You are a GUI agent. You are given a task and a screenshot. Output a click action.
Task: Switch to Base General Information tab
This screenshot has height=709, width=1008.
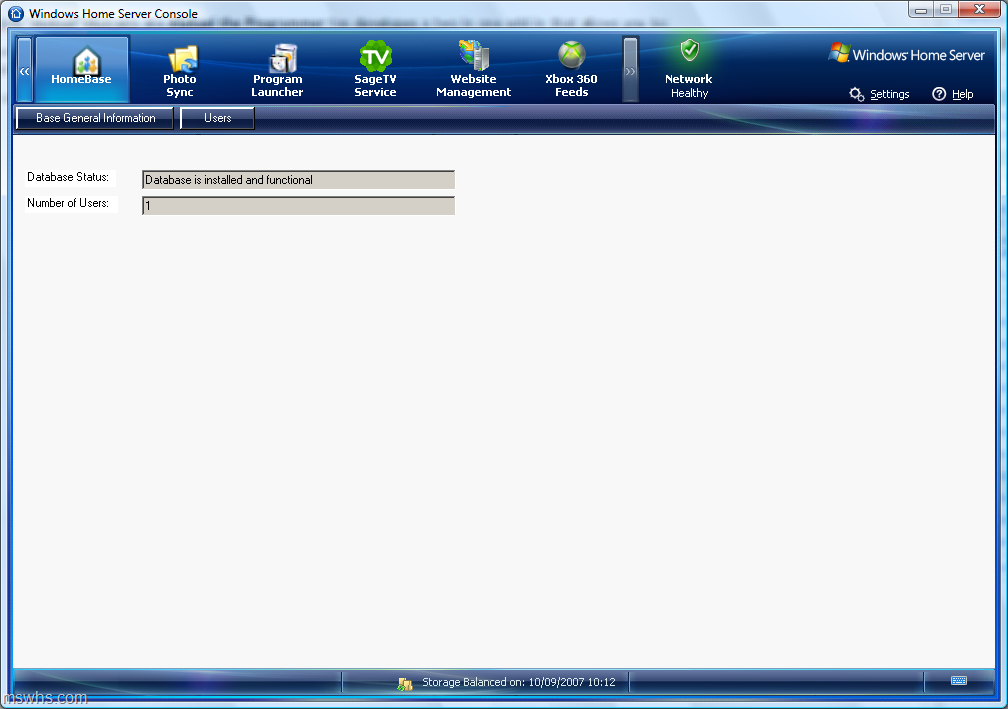point(95,118)
